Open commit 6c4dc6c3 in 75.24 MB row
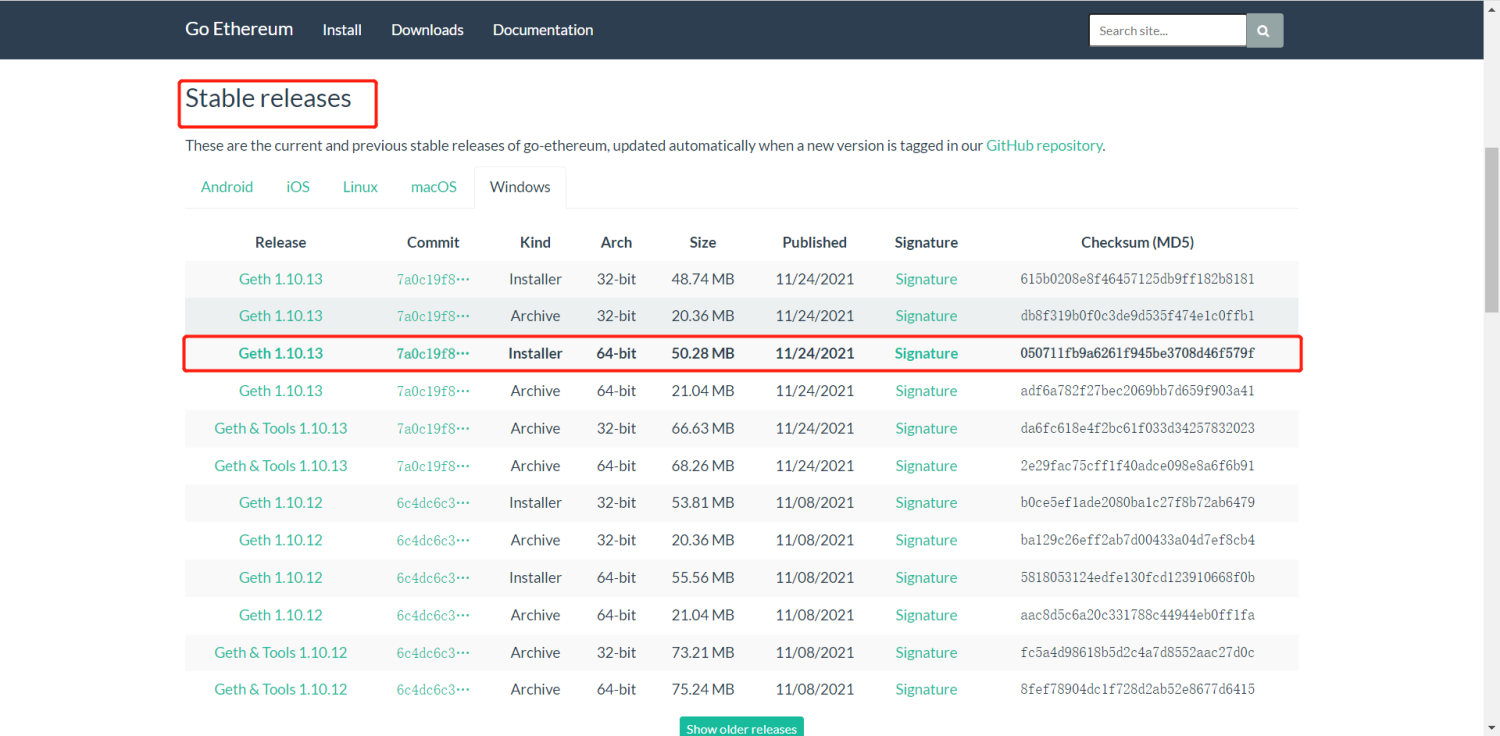This screenshot has height=736, width=1500. 433,690
